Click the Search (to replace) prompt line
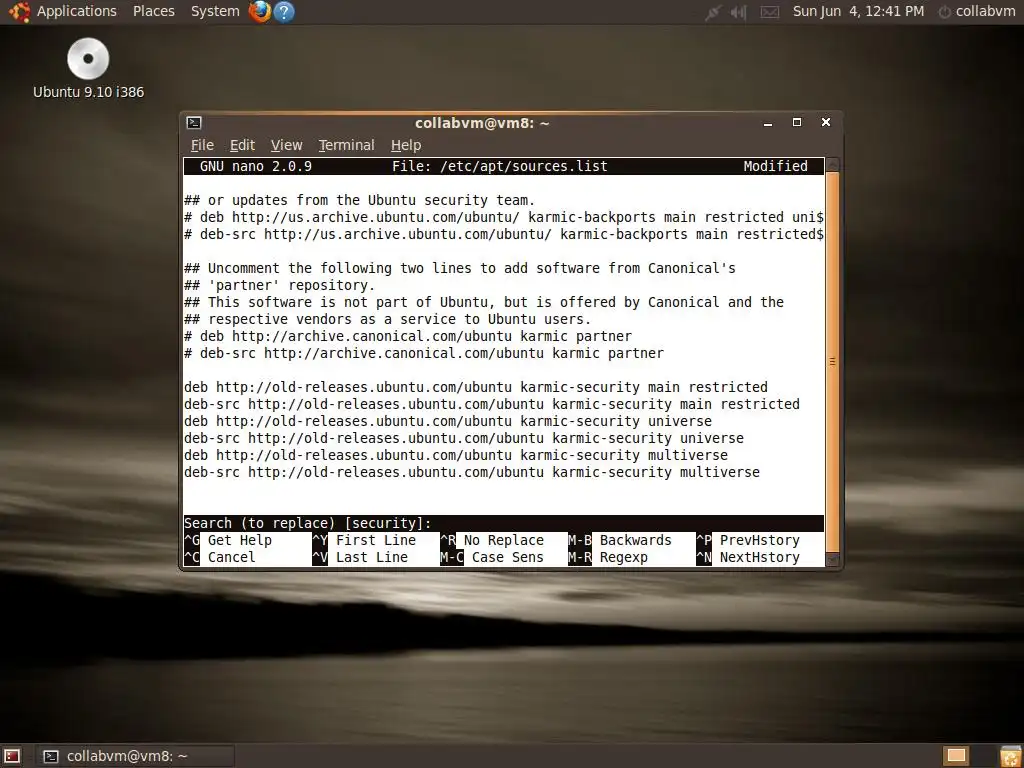This screenshot has width=1024, height=768. tap(504, 523)
